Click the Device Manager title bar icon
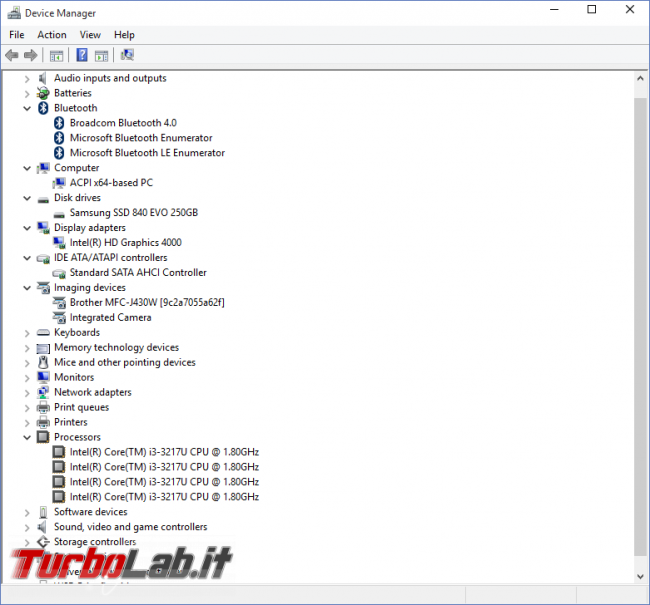The image size is (650, 605). [14, 13]
